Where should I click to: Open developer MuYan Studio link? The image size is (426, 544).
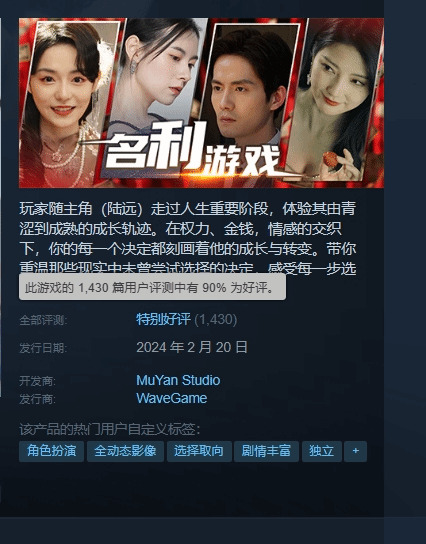click(x=178, y=380)
